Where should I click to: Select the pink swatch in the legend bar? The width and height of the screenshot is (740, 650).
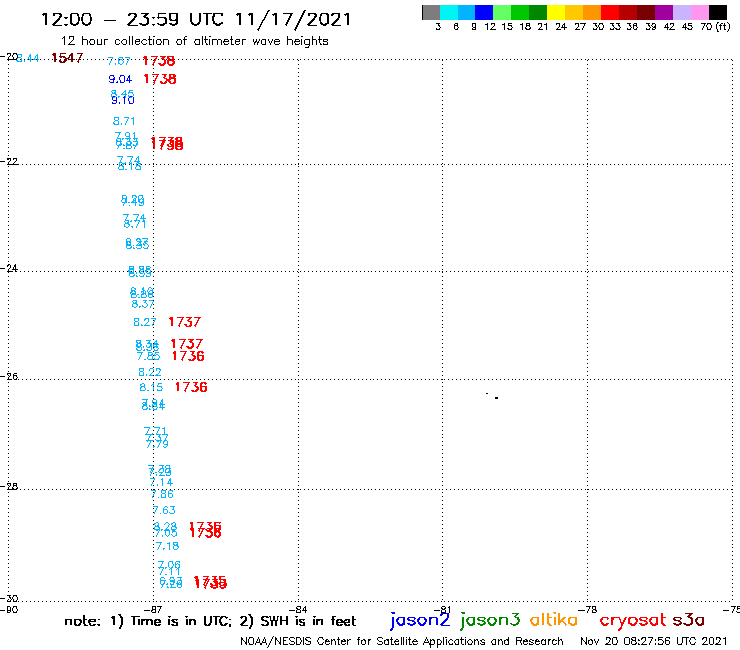(700, 12)
